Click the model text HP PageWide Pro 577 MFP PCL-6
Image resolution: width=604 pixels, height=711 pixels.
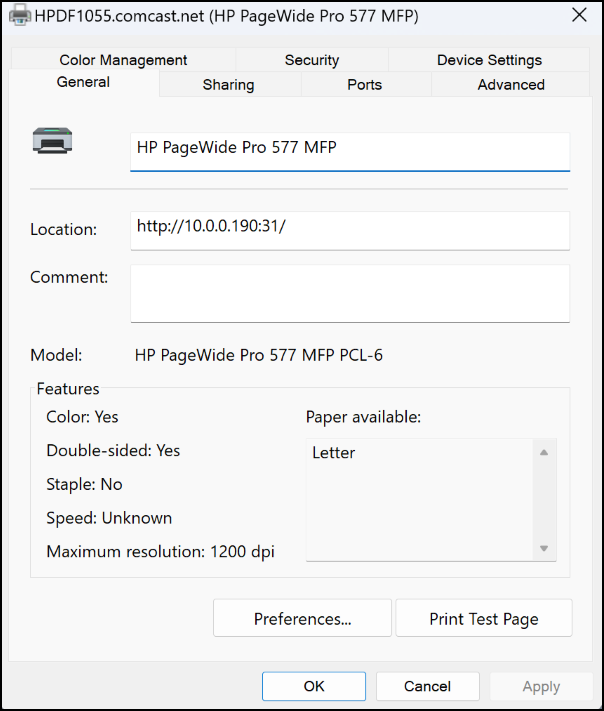pos(259,355)
